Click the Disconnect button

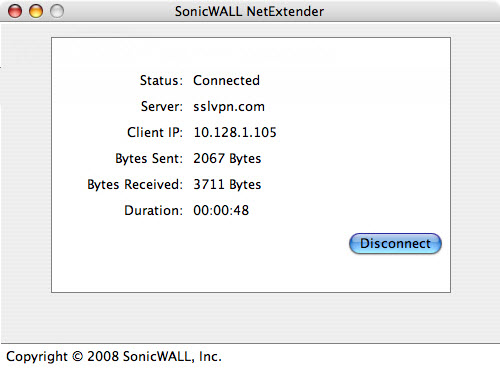(395, 244)
